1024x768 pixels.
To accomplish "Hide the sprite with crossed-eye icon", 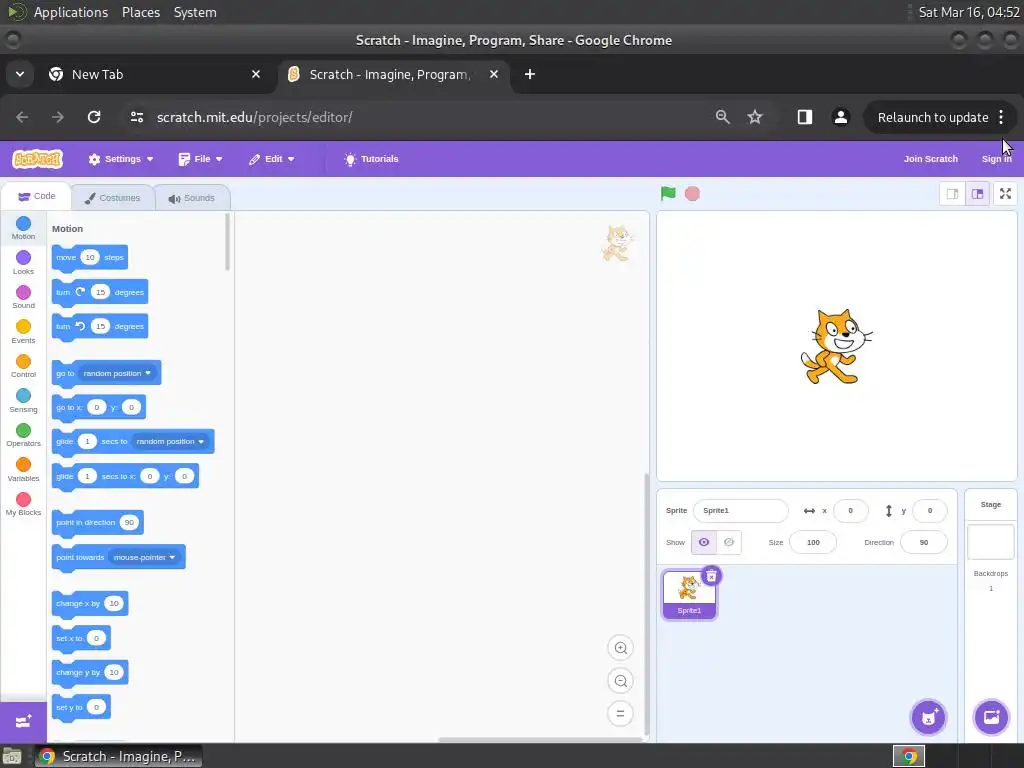I will pos(729,542).
